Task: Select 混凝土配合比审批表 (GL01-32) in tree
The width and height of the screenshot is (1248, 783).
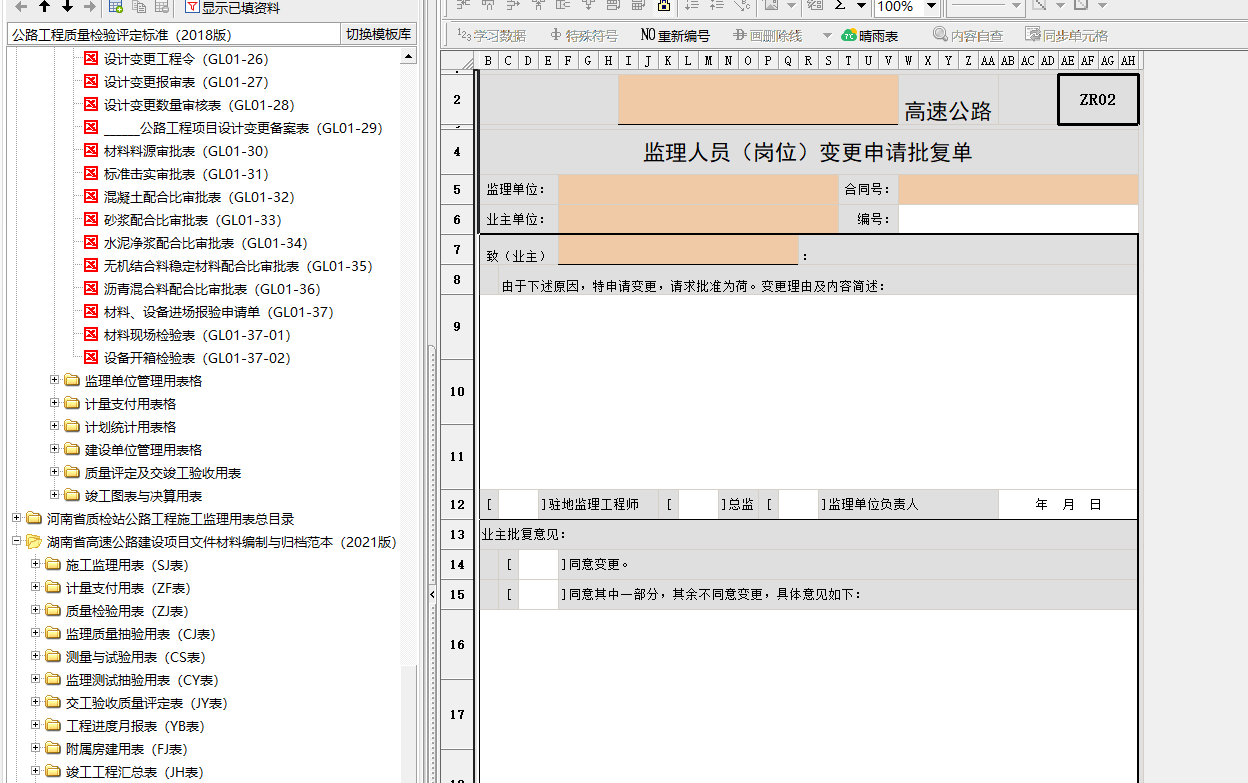Action: click(x=199, y=197)
